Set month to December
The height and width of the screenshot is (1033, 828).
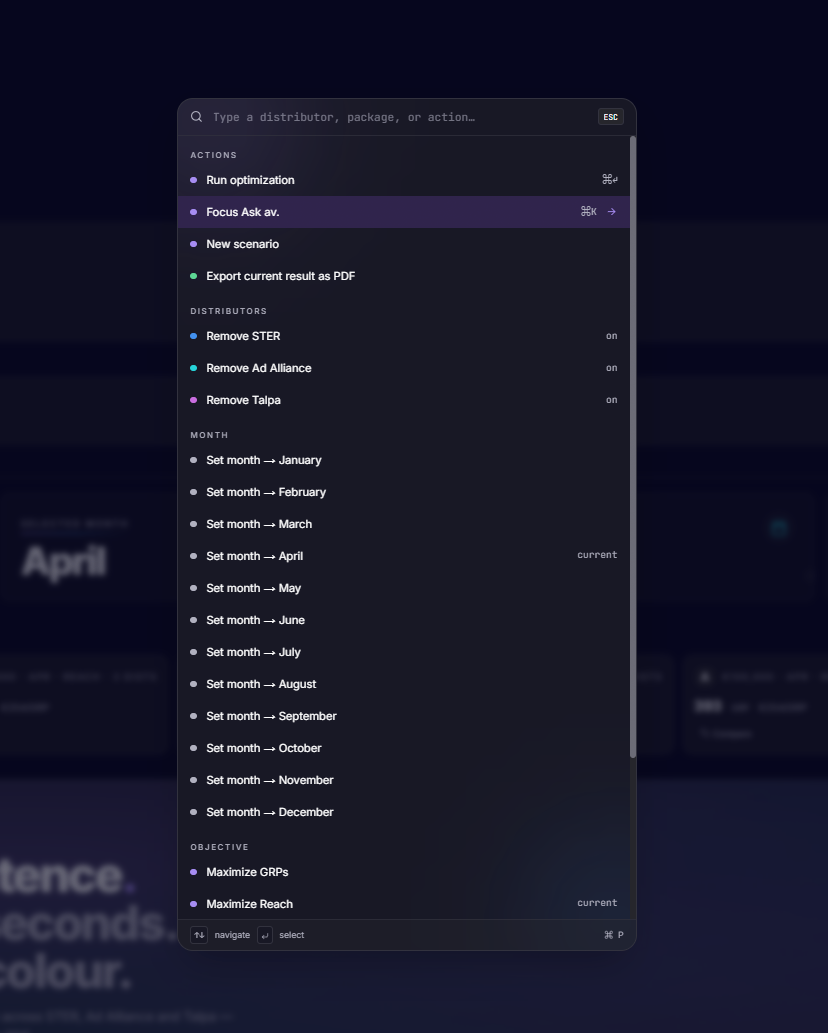(404, 812)
